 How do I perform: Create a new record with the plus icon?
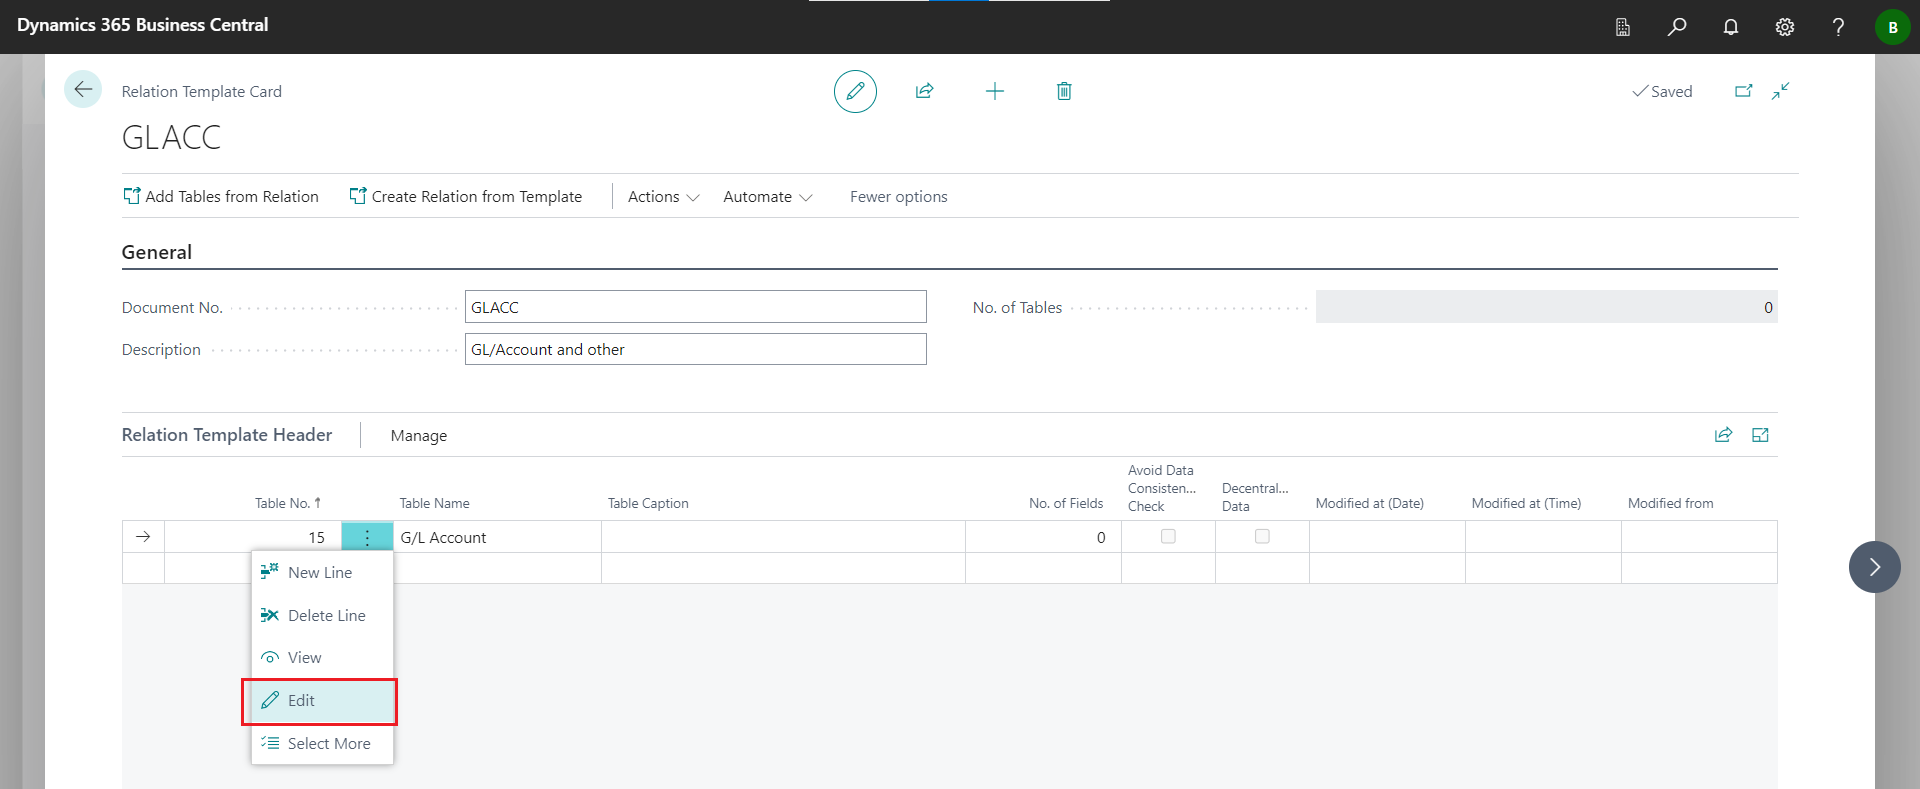[994, 91]
